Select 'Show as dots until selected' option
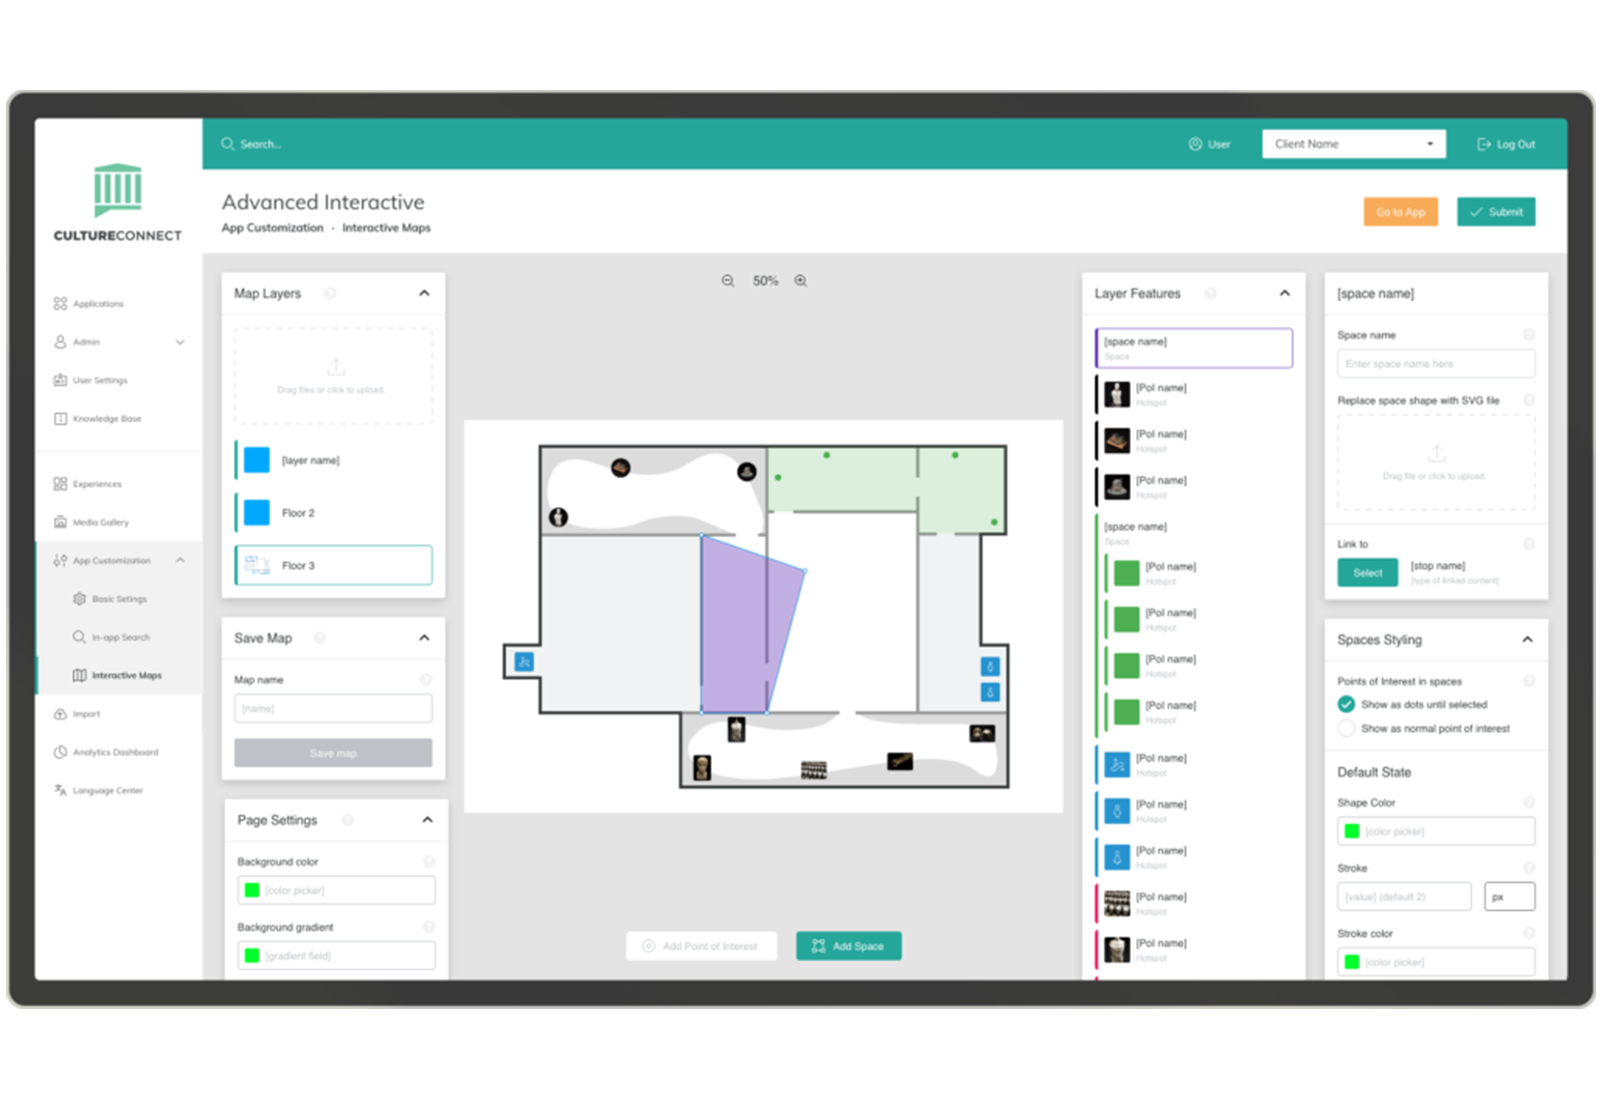Image resolution: width=1600 pixels, height=1100 pixels. (1347, 704)
